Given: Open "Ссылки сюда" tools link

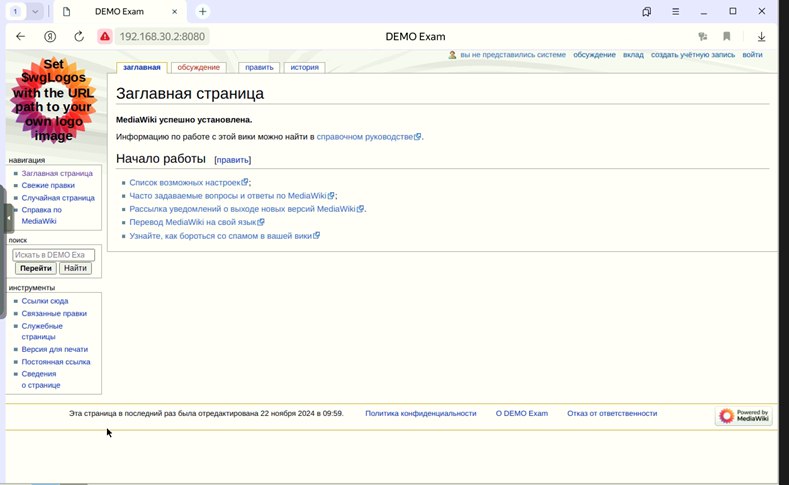Looking at the screenshot, I should pyautogui.click(x=44, y=301).
